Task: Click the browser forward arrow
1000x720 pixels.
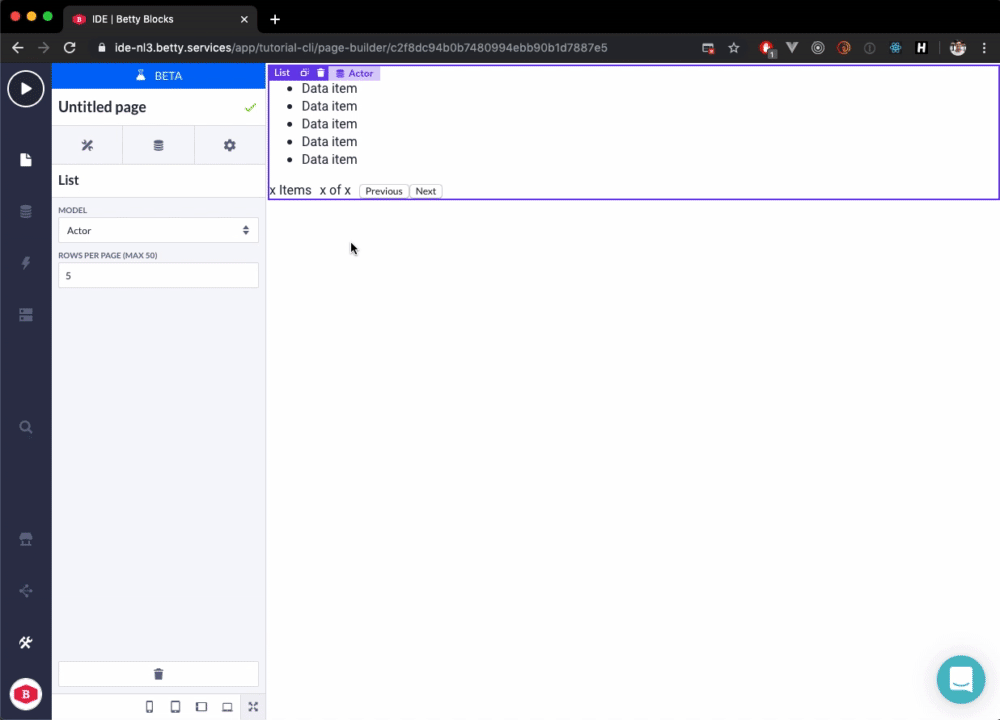Action: [43, 48]
